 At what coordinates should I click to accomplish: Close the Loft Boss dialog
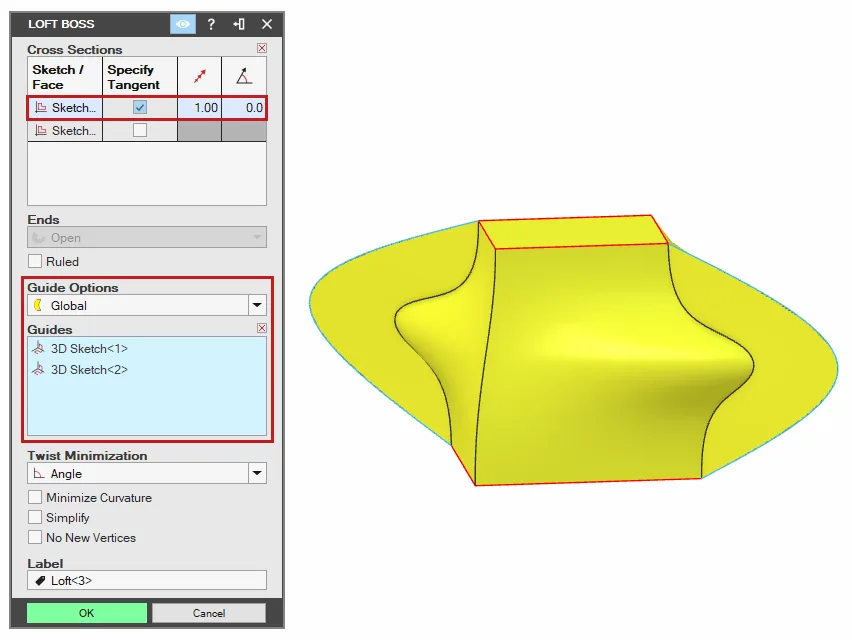[267, 24]
